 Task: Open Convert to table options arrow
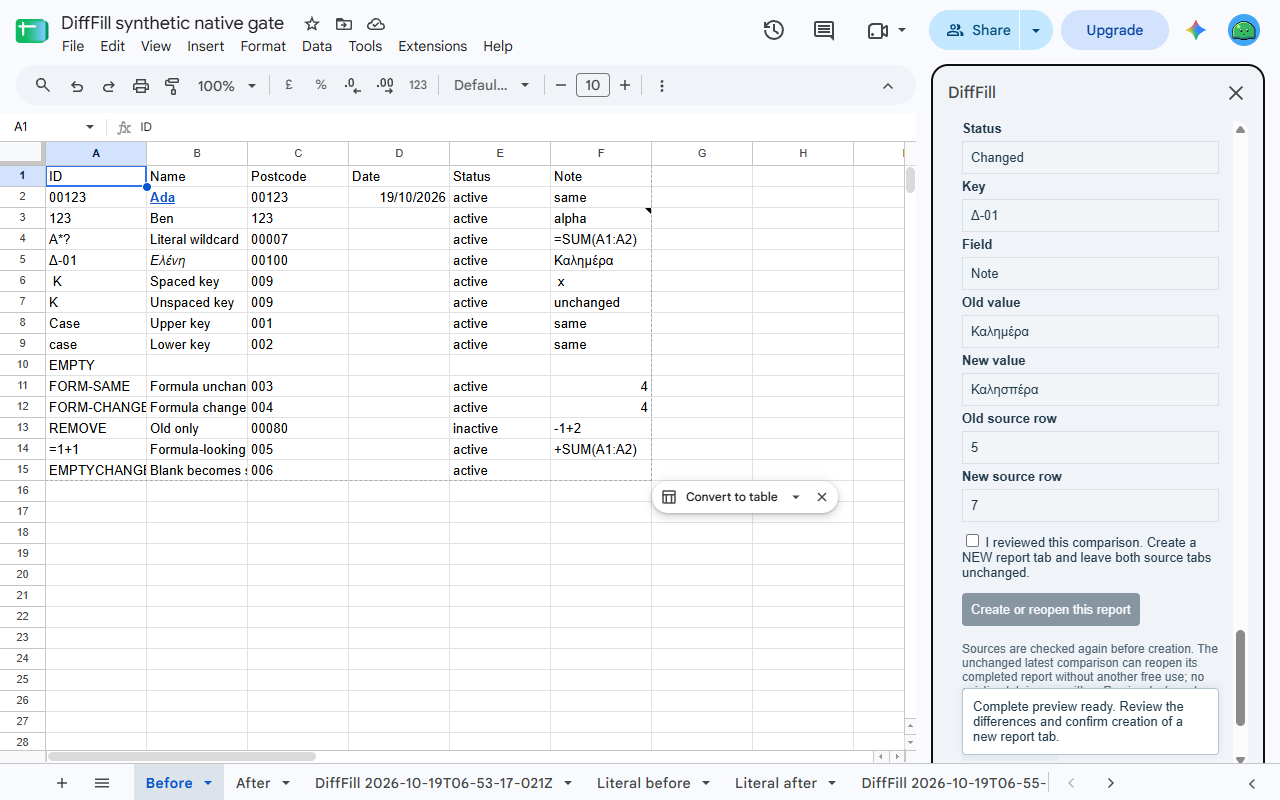796,497
